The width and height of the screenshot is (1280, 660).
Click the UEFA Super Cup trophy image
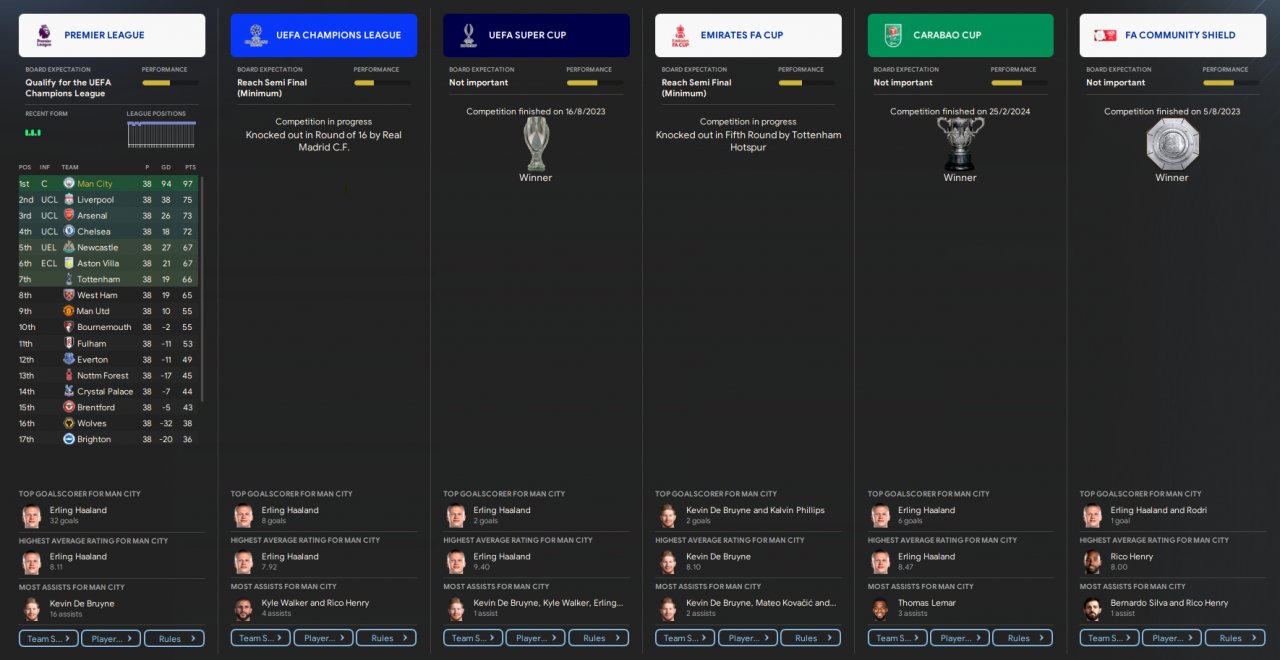click(536, 144)
